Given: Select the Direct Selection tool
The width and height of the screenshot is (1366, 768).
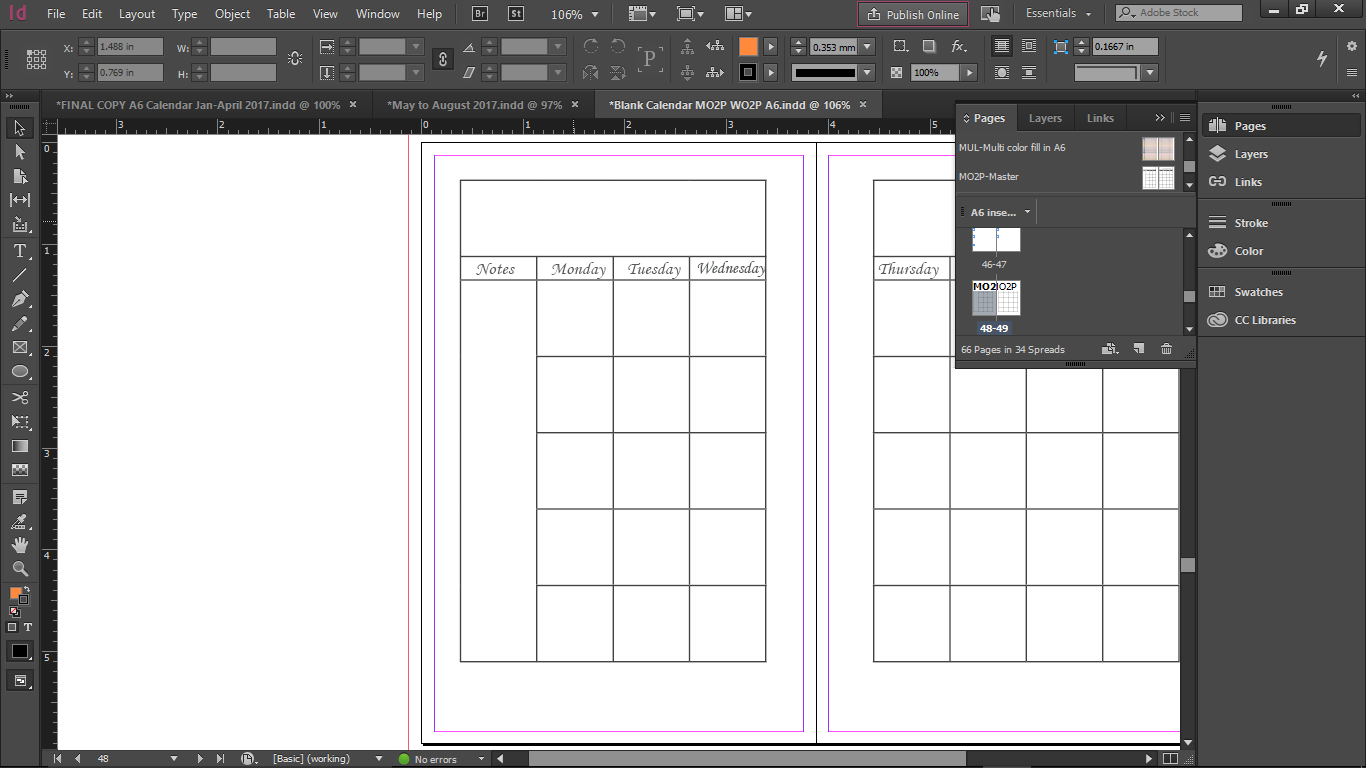Looking at the screenshot, I should click(x=20, y=152).
